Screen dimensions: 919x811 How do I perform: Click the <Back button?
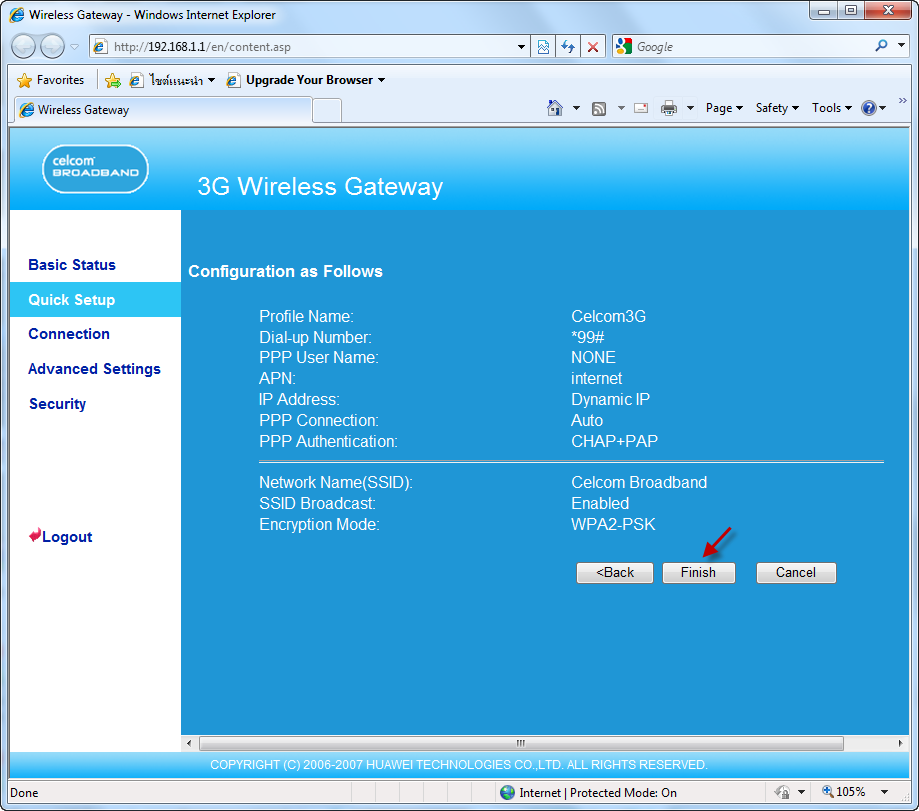click(x=615, y=573)
